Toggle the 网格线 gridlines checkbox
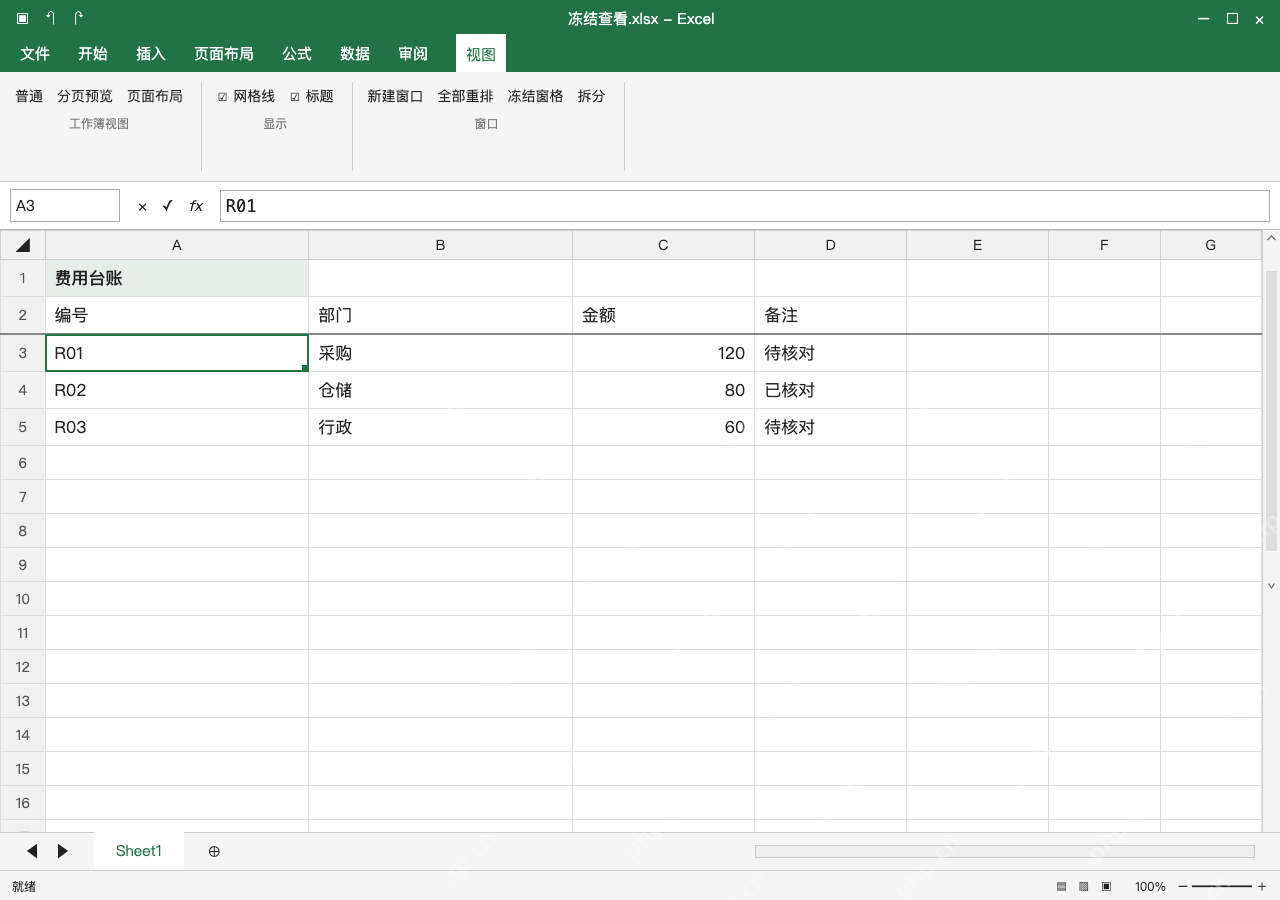 coord(222,97)
